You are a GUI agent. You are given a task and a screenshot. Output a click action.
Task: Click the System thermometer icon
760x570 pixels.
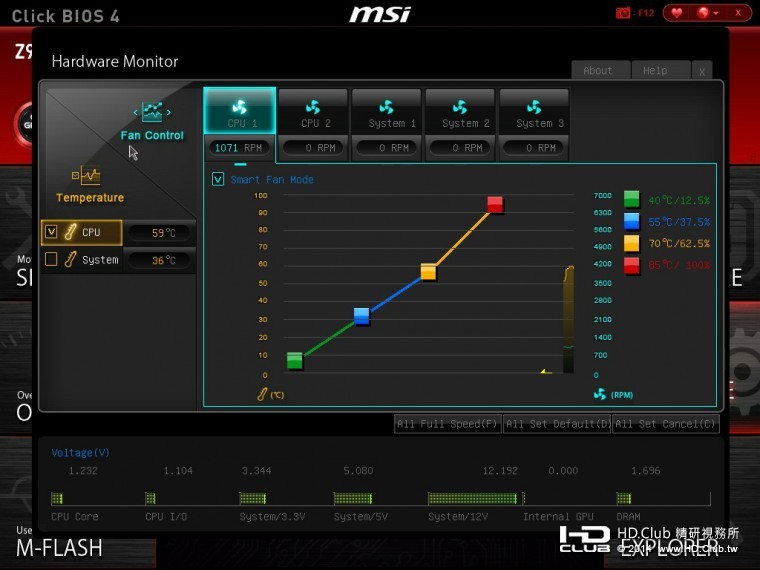click(x=70, y=260)
